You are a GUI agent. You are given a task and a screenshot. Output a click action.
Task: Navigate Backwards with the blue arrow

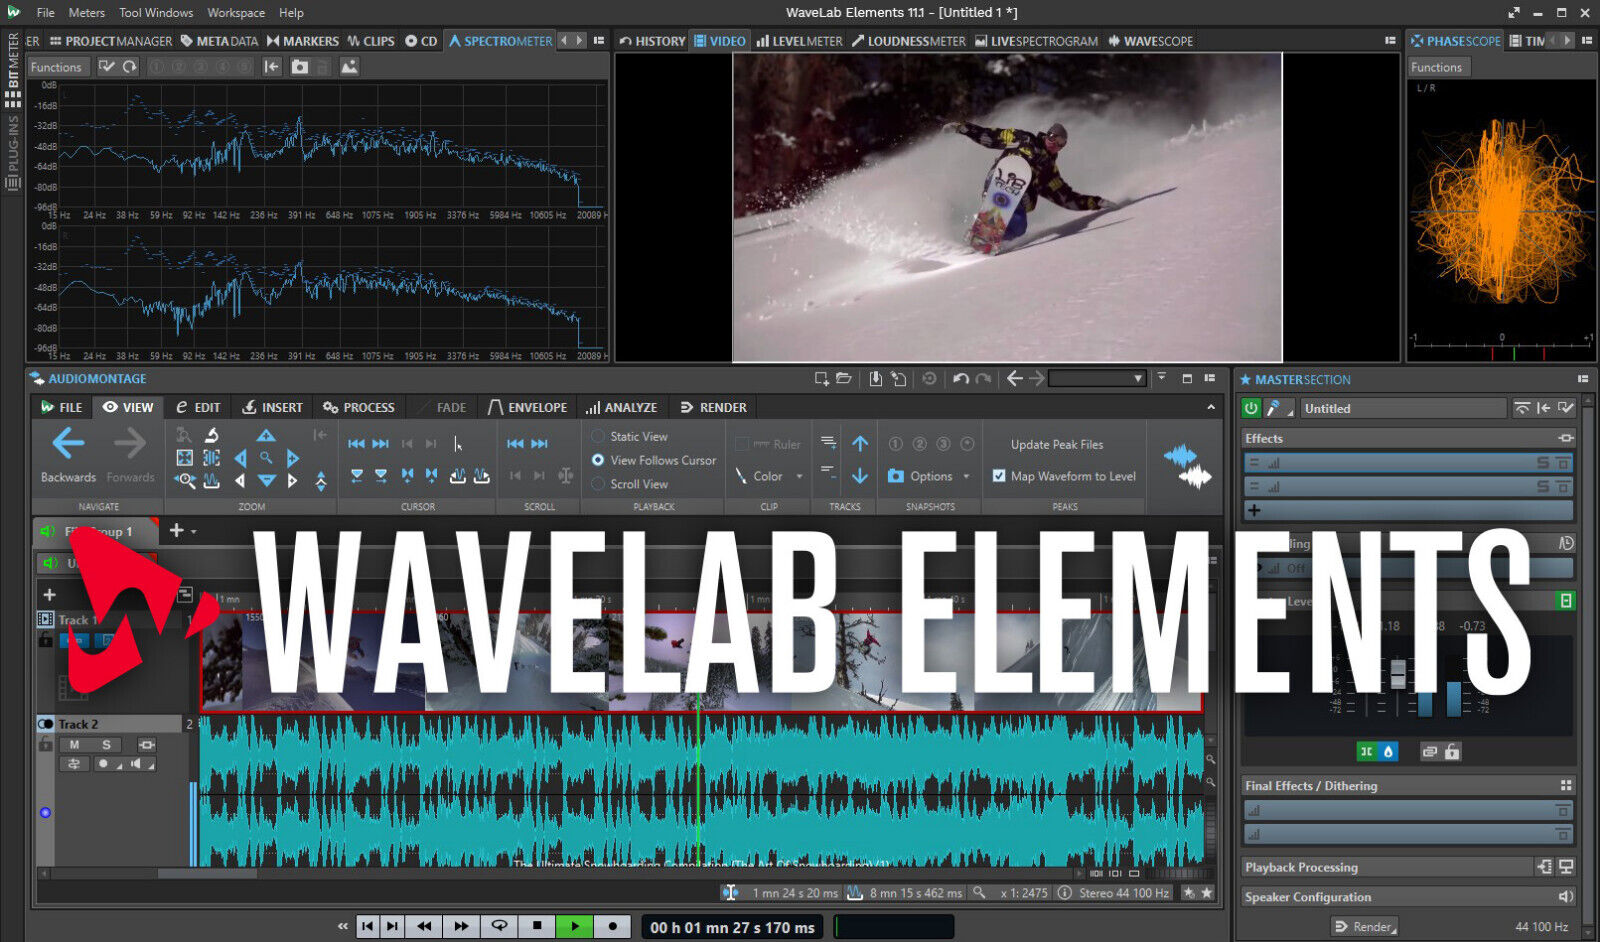point(68,443)
